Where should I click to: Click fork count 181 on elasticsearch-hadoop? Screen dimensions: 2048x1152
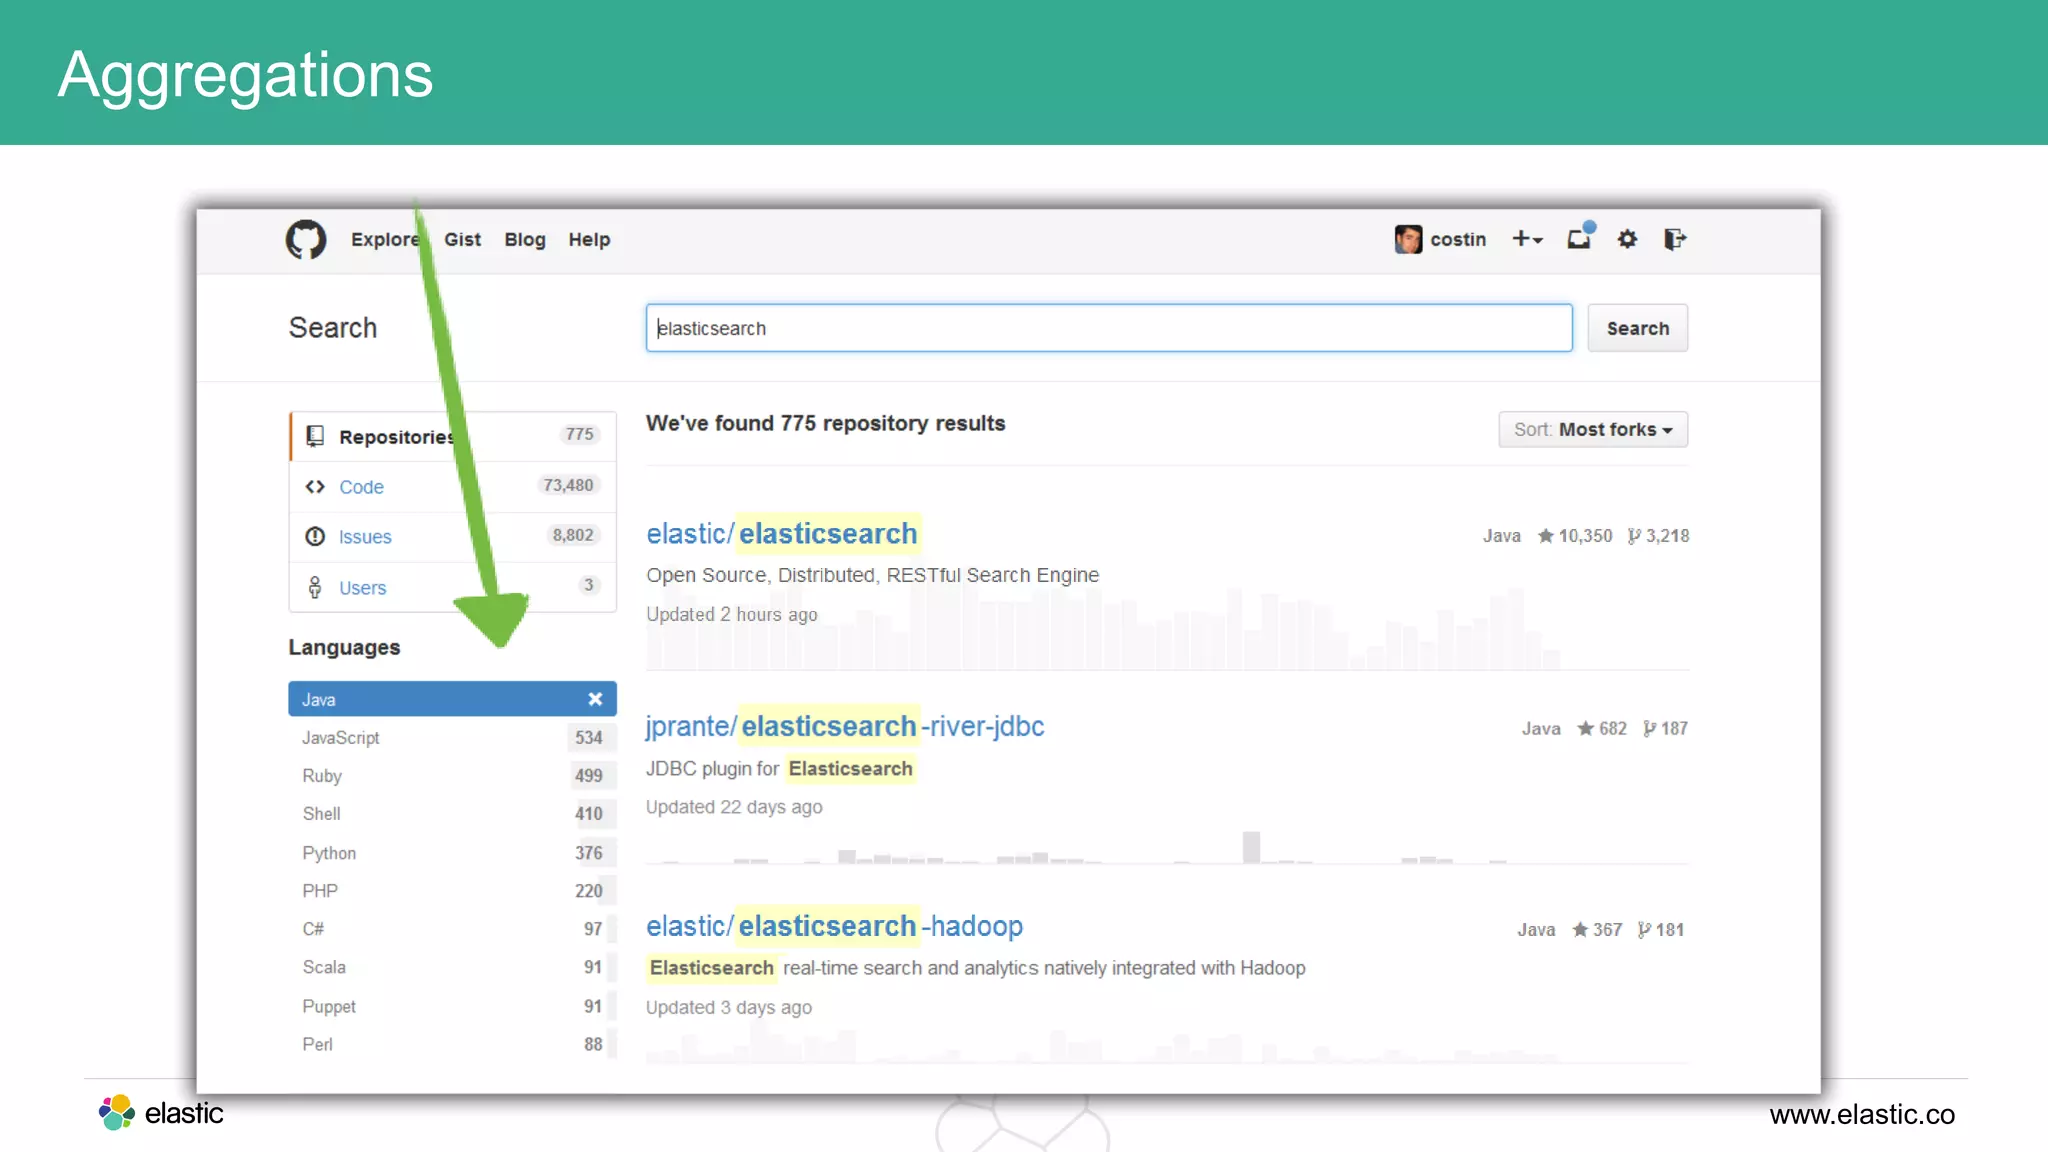1661,930
